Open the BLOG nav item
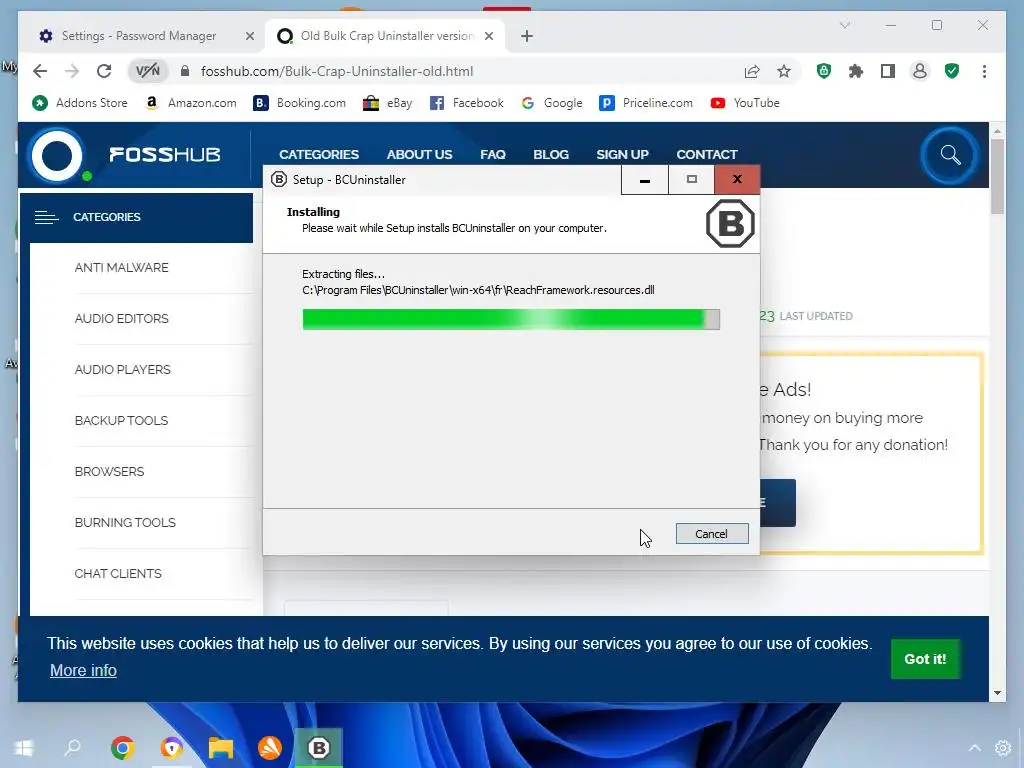Image resolution: width=1024 pixels, height=768 pixels. pyautogui.click(x=551, y=155)
